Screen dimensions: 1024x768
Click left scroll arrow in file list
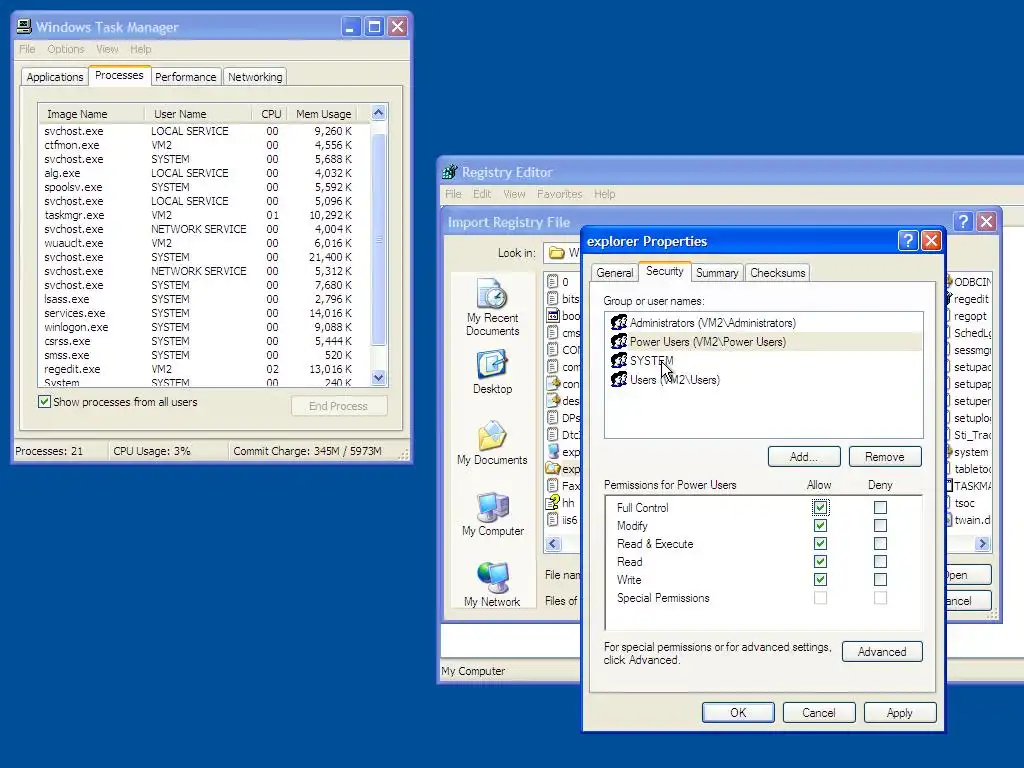(x=553, y=543)
